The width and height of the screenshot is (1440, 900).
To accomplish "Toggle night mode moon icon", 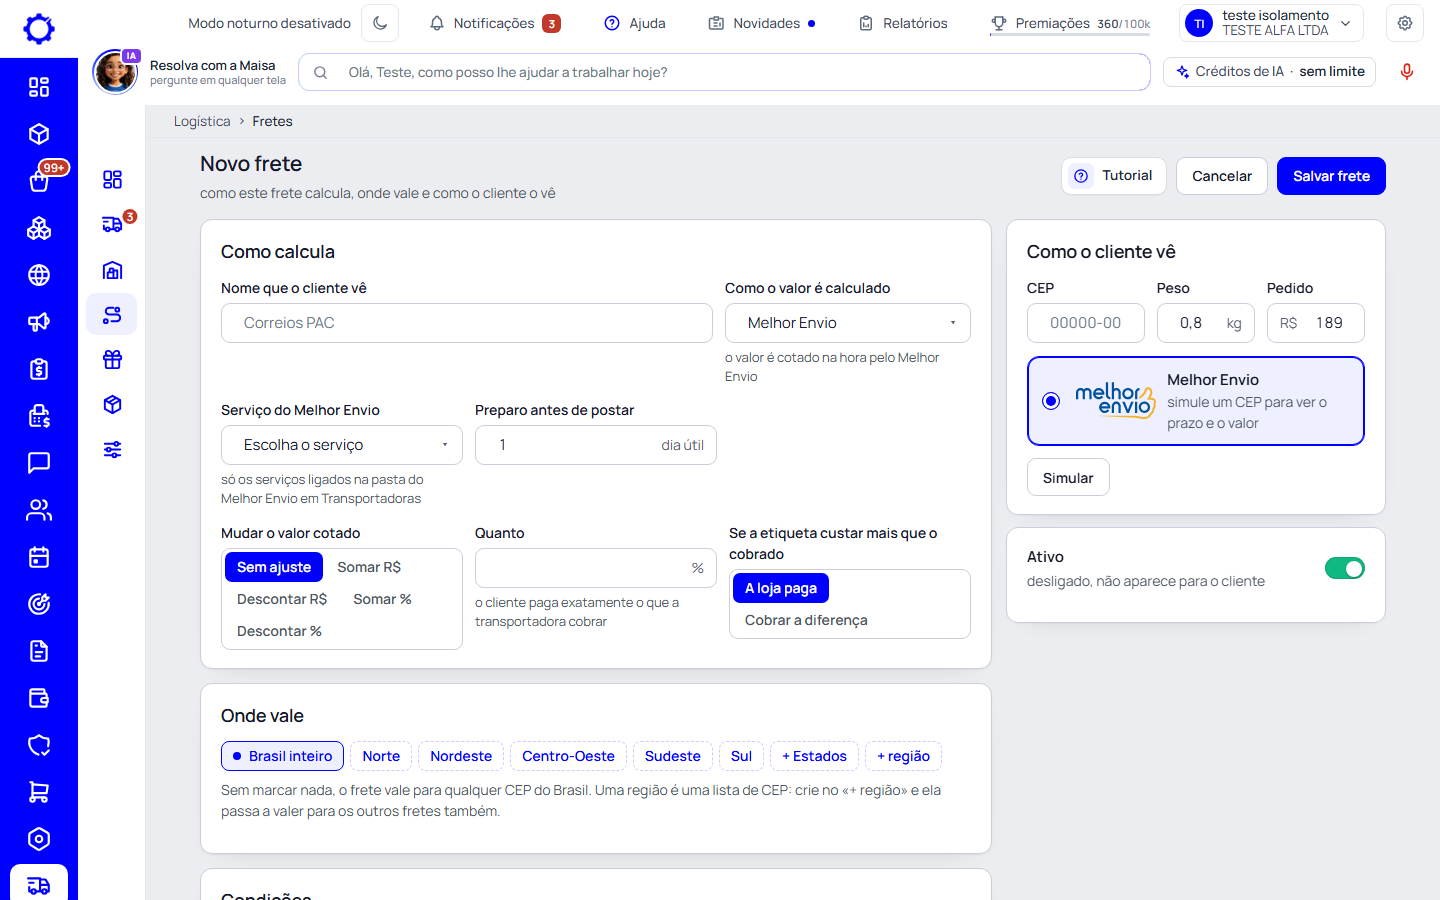I will (x=380, y=23).
